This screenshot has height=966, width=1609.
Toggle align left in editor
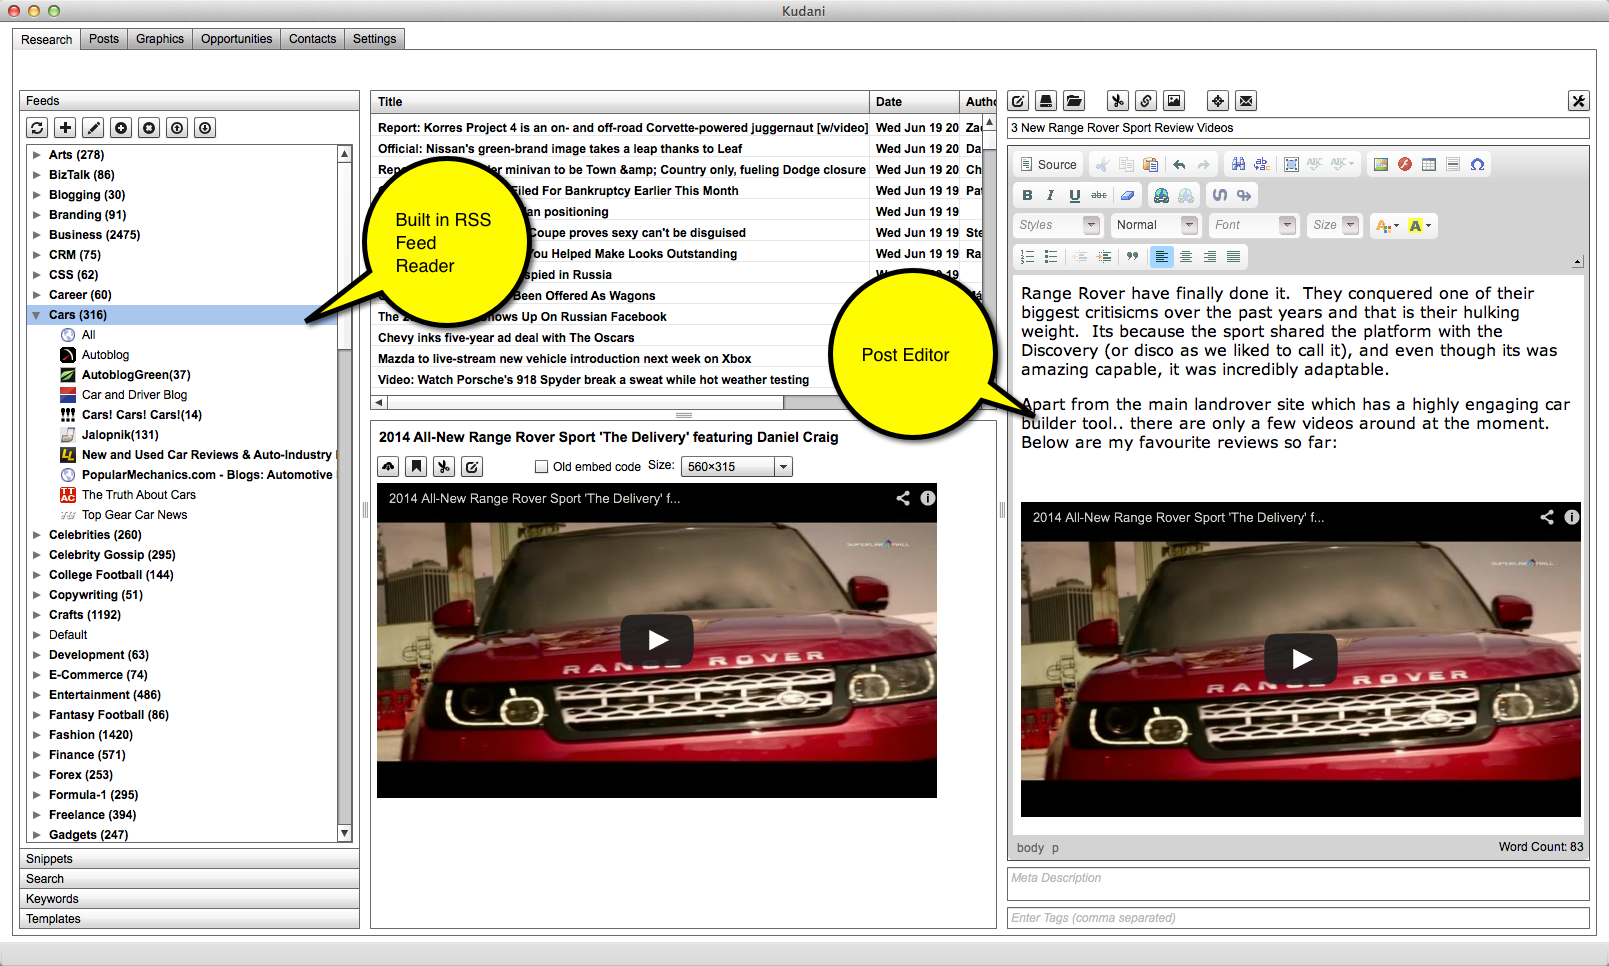pyautogui.click(x=1162, y=257)
